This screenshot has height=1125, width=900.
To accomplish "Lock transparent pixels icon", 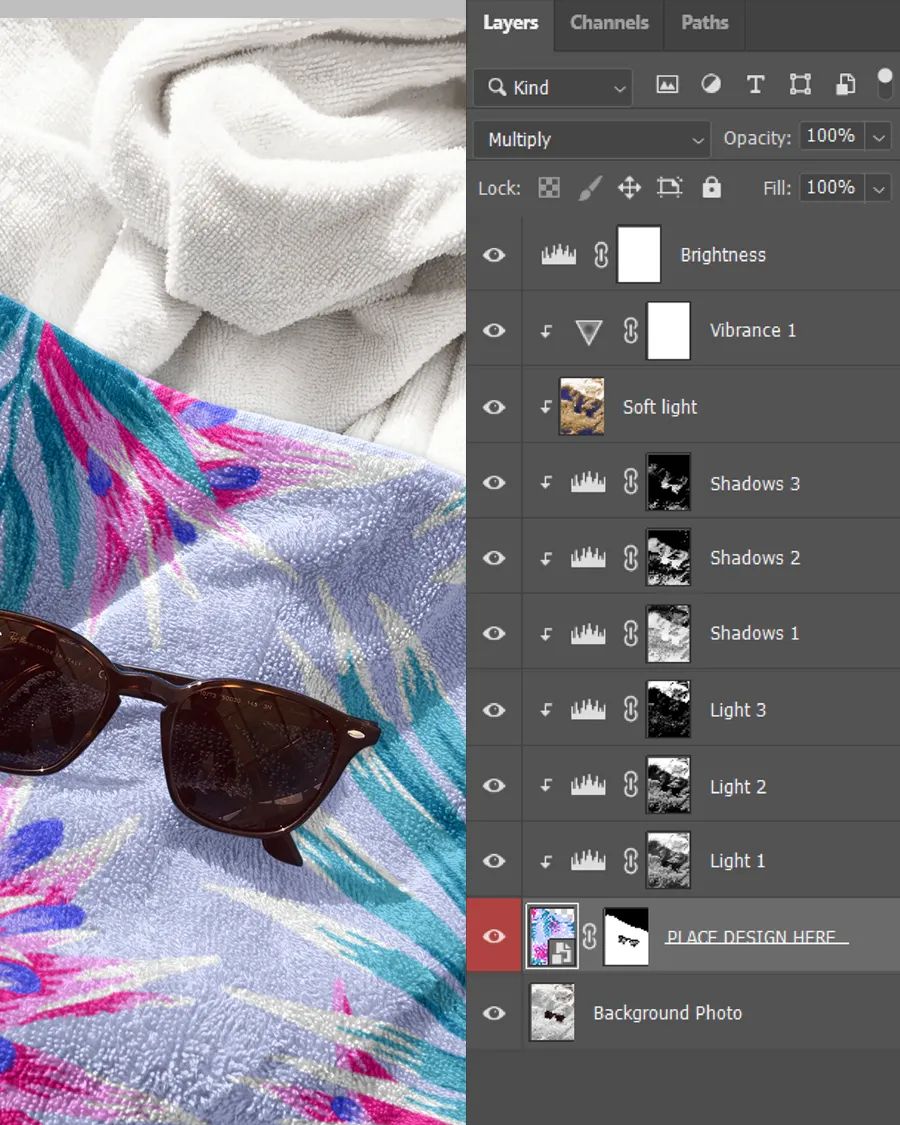I will tap(549, 188).
